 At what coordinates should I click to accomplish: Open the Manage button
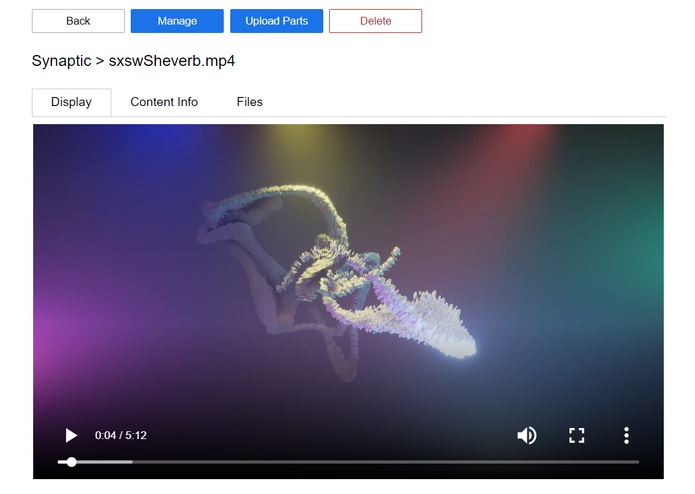pos(177,21)
